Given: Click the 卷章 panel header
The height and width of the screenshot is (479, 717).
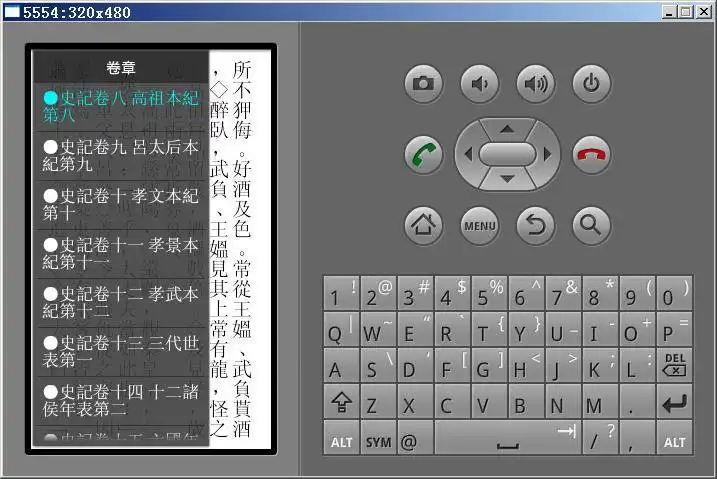Looking at the screenshot, I should pos(121,68).
